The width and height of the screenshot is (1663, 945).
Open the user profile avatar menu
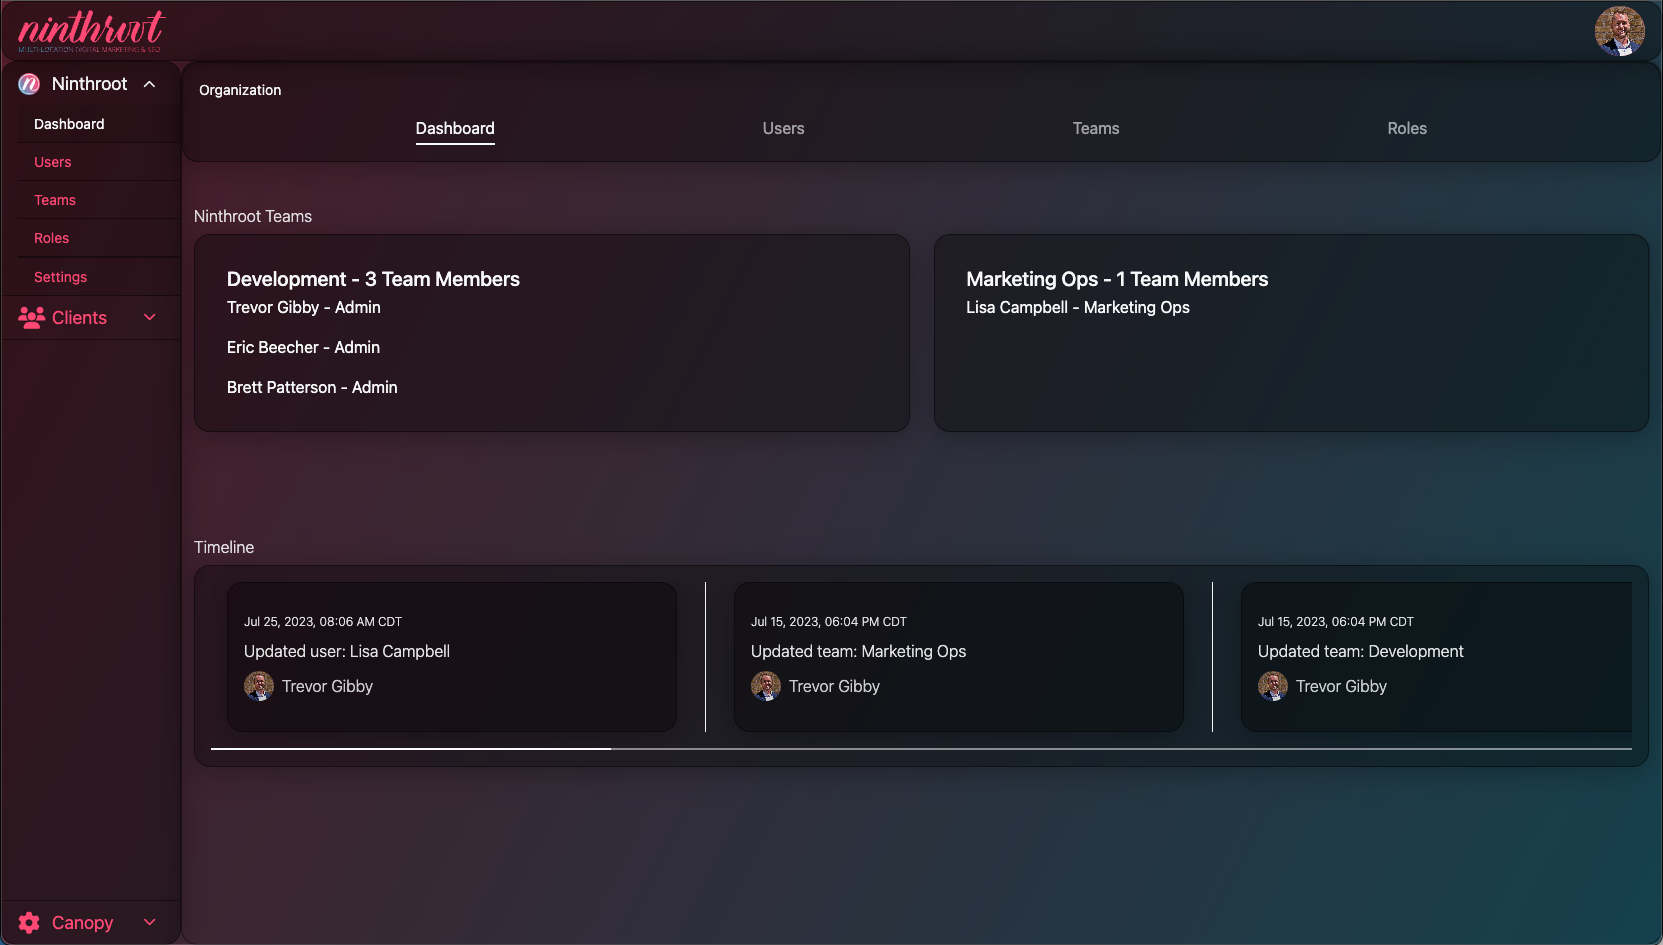[x=1619, y=31]
